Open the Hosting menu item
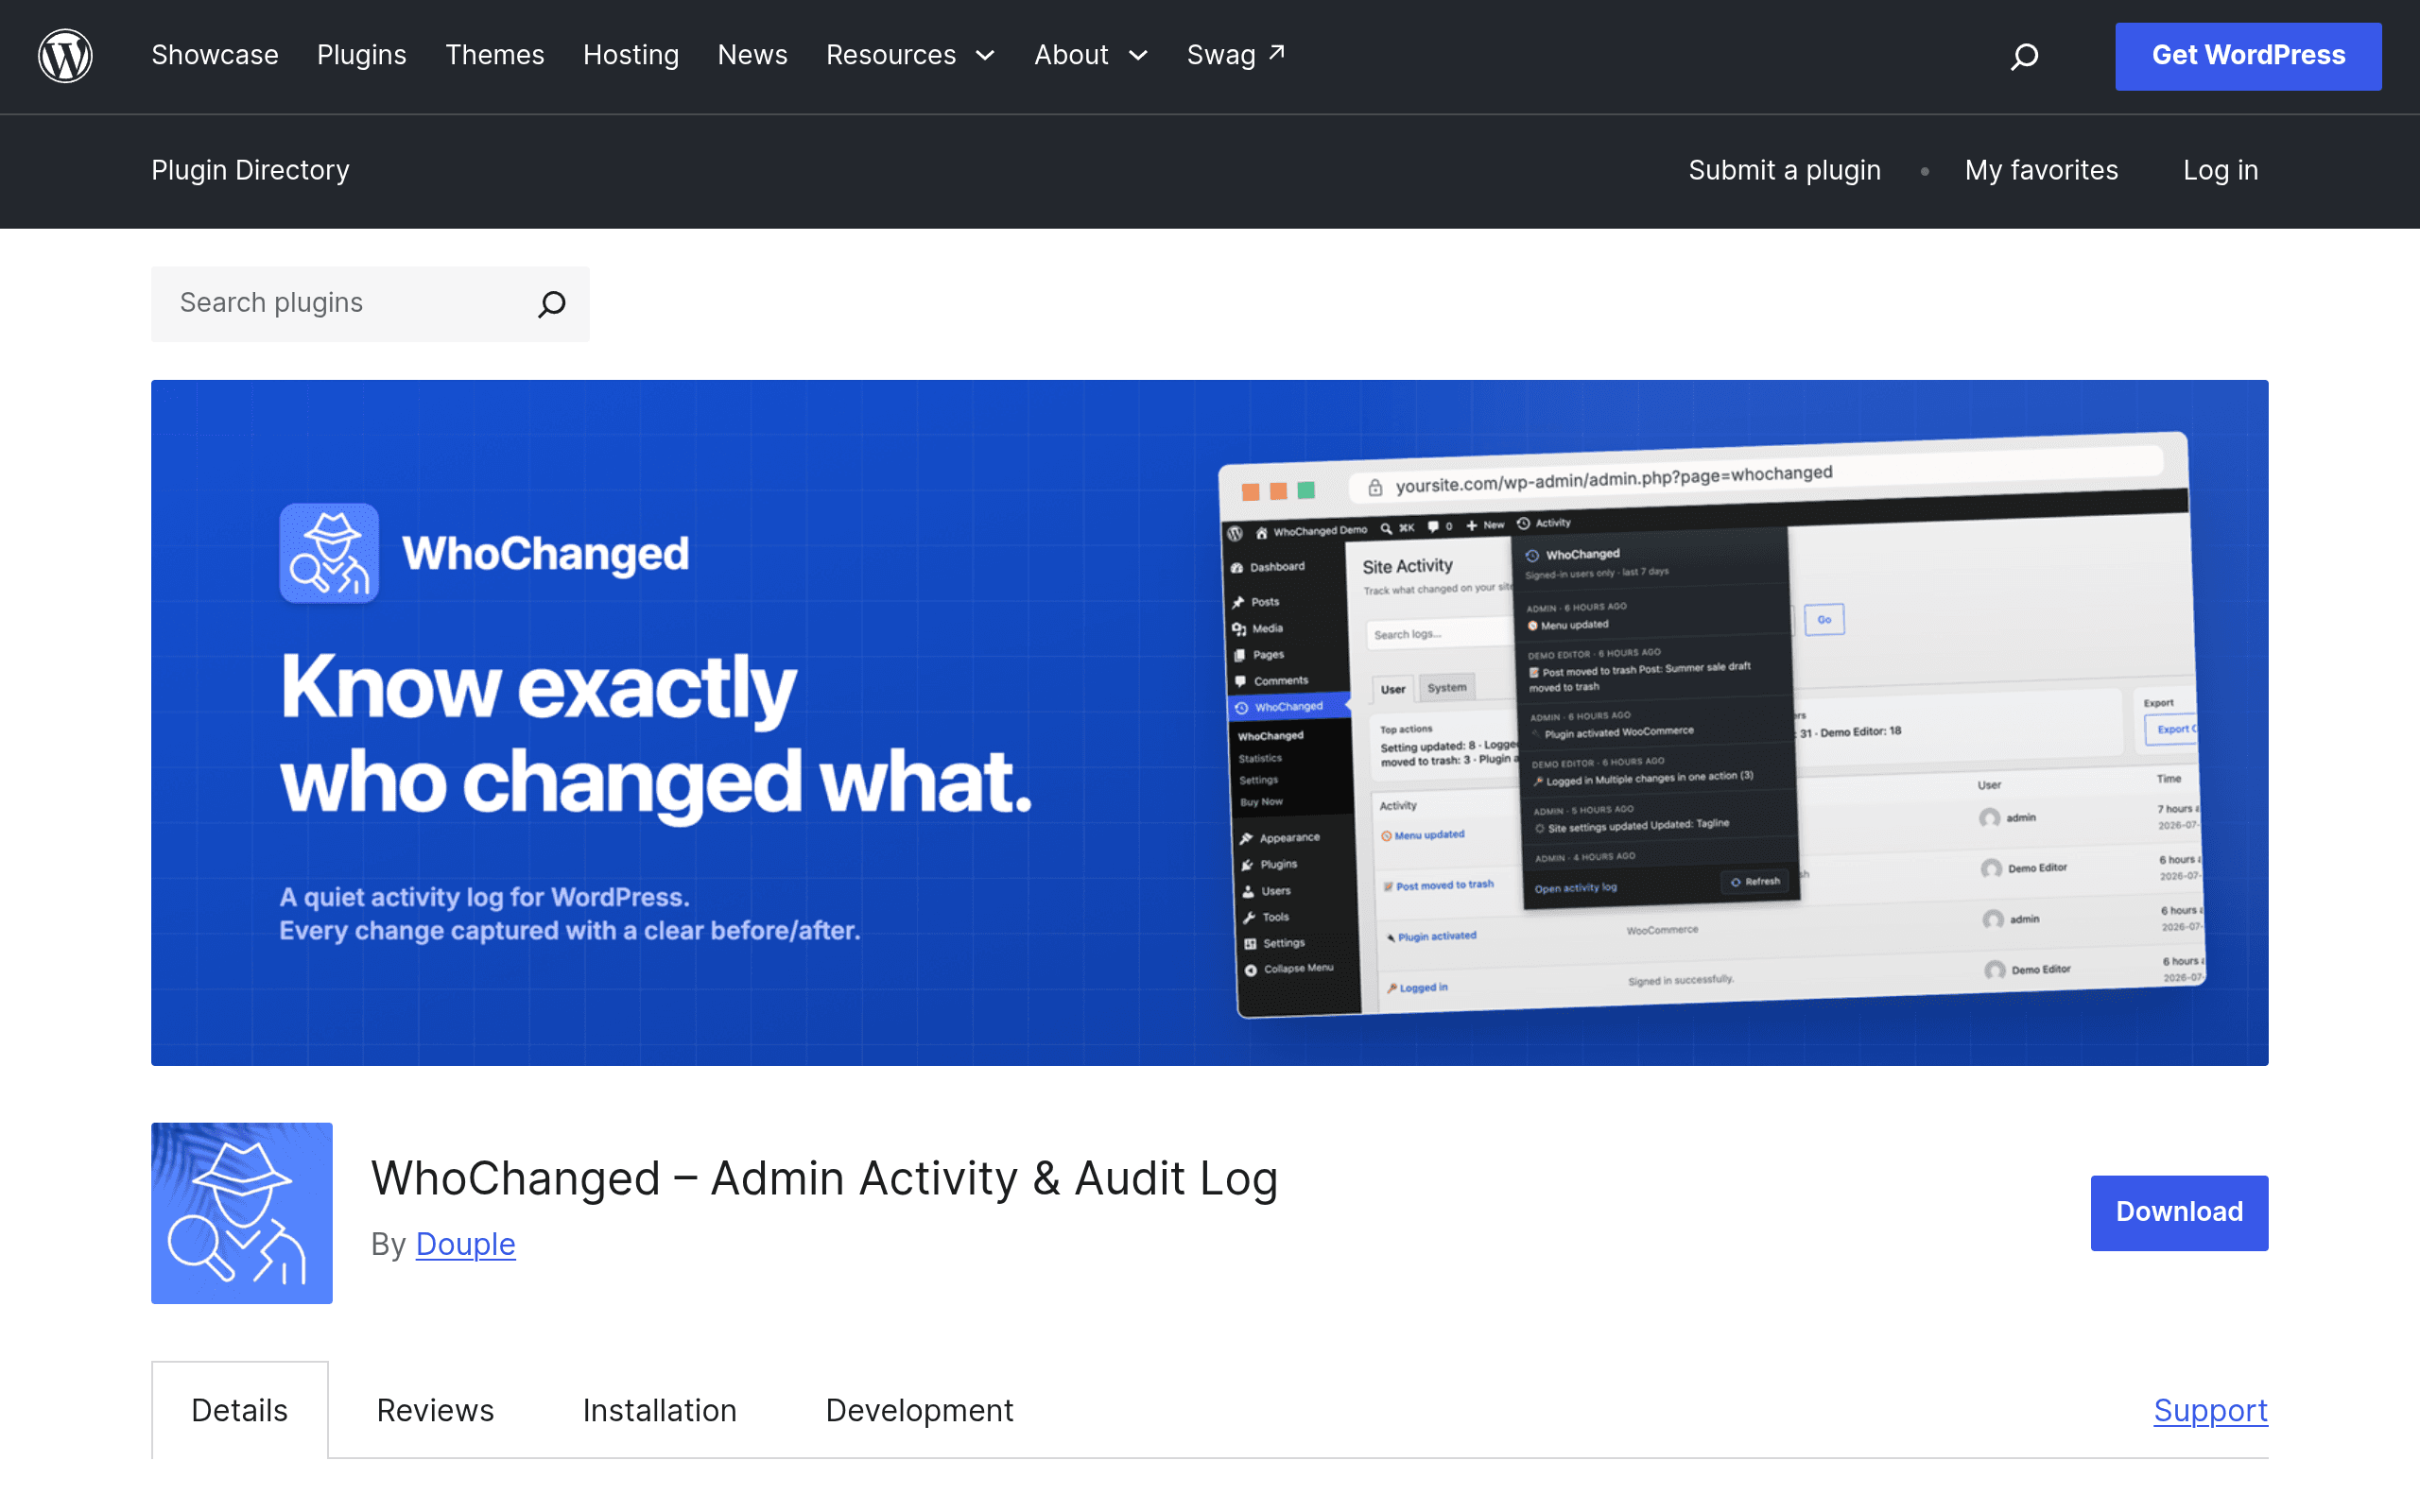 click(631, 55)
